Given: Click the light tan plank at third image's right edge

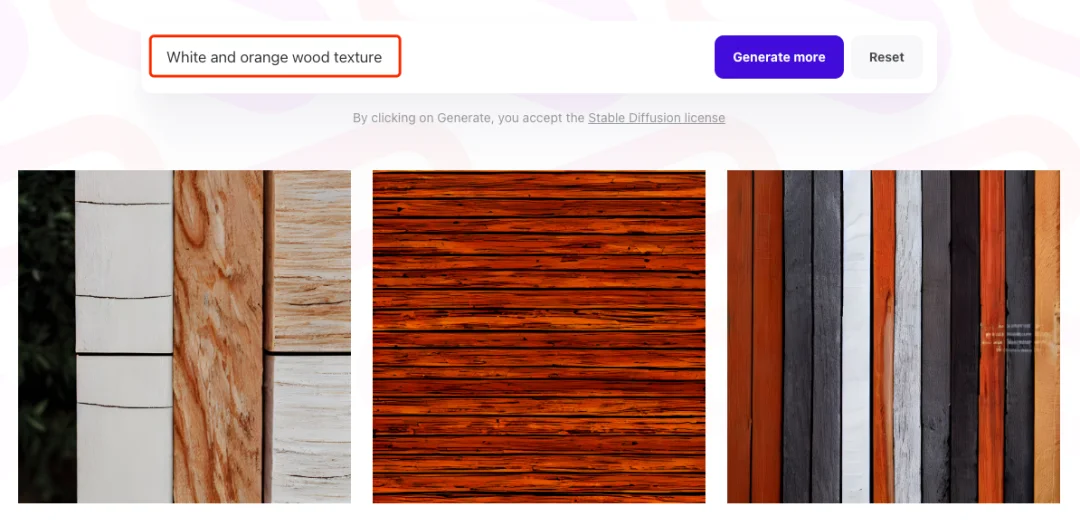Looking at the screenshot, I should click(x=1047, y=337).
